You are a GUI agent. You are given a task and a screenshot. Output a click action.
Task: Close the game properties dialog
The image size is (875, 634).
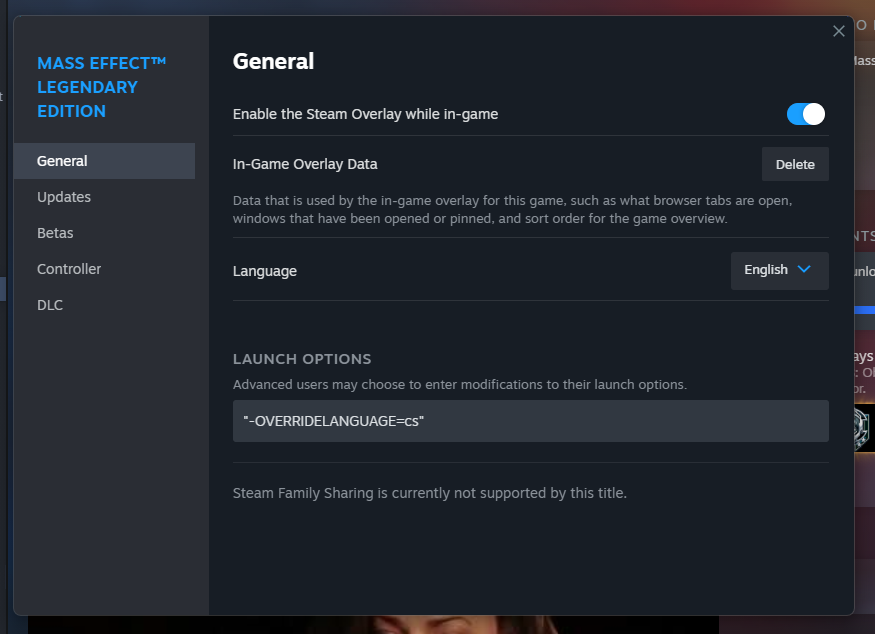click(x=838, y=31)
